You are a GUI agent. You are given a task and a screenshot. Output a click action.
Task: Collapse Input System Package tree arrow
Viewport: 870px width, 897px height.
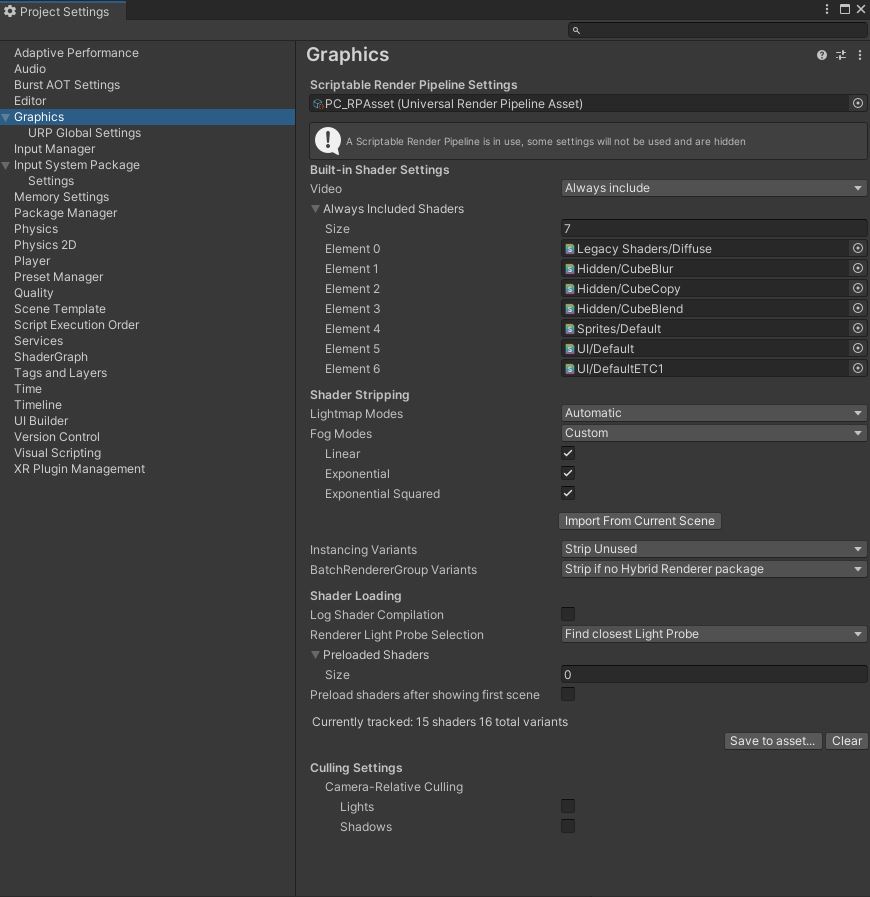(6, 165)
